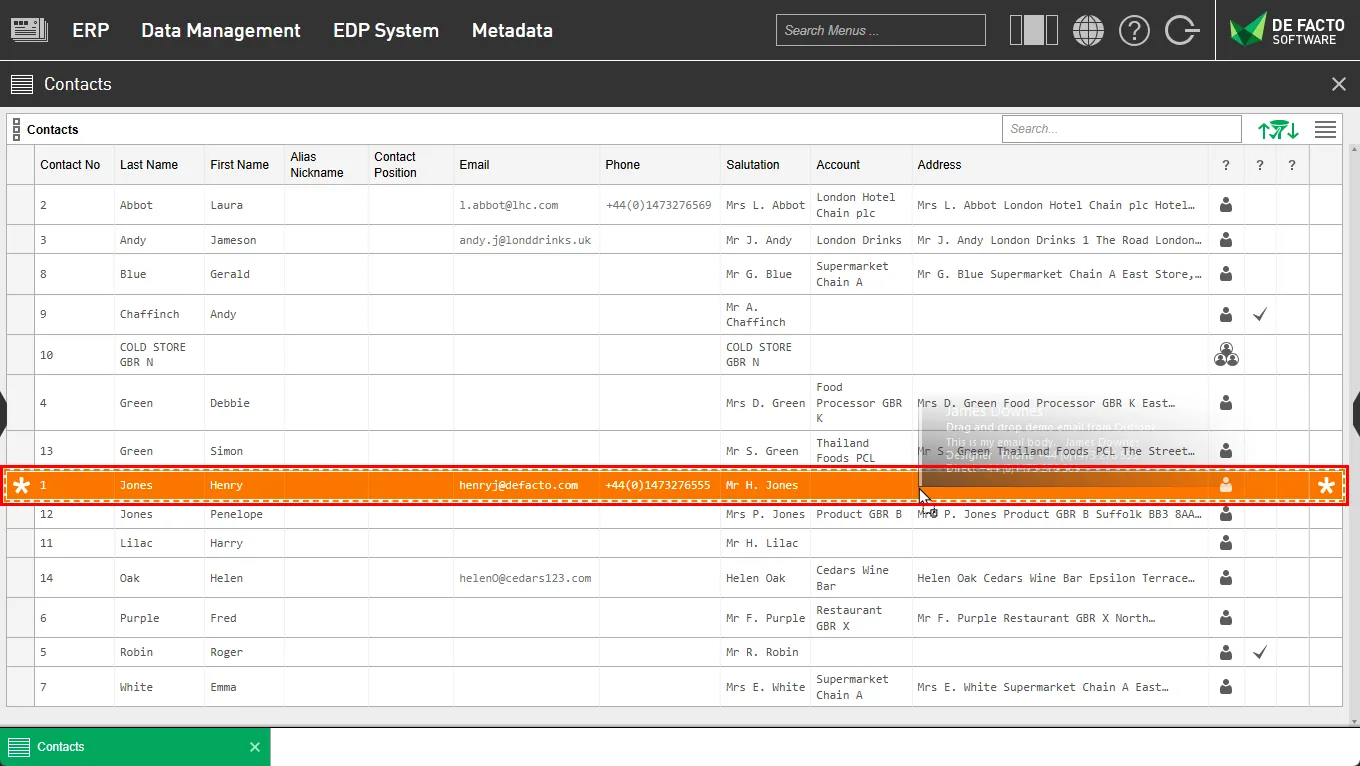1360x766 pixels.
Task: Click the contact person icon in Laura Abbot's row
Action: (1225, 205)
